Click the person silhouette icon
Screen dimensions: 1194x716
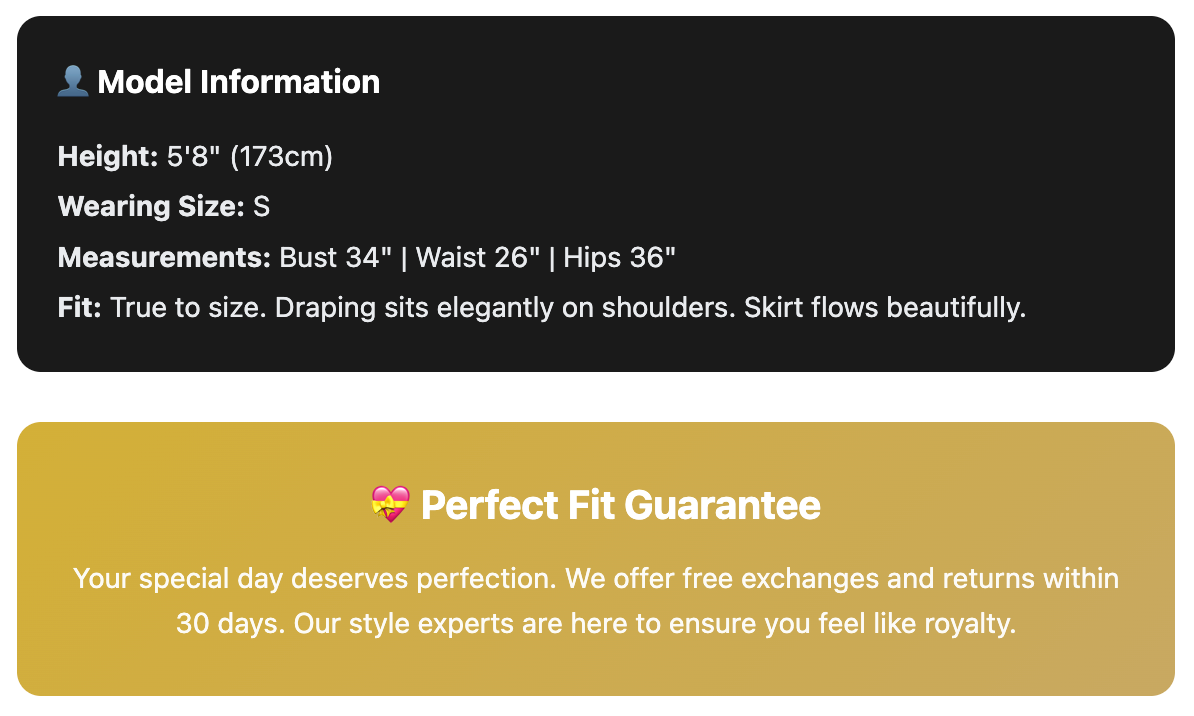pos(73,81)
